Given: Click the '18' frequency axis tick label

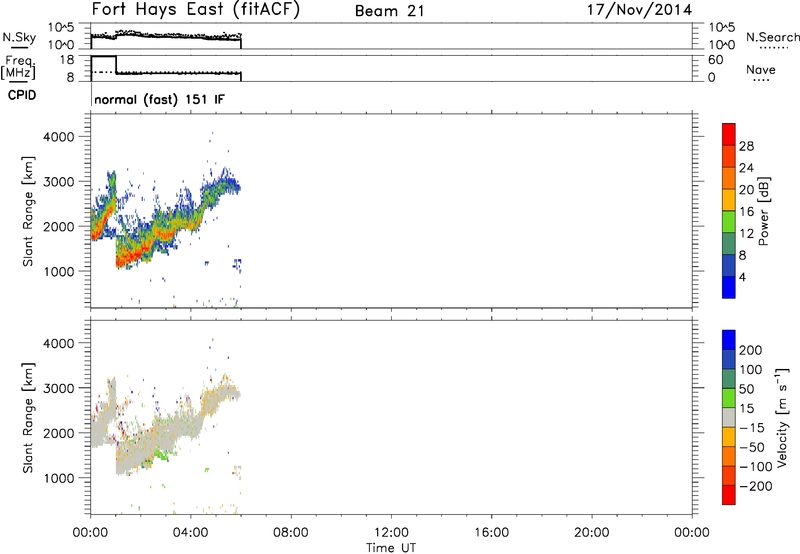Looking at the screenshot, I should click(67, 60).
